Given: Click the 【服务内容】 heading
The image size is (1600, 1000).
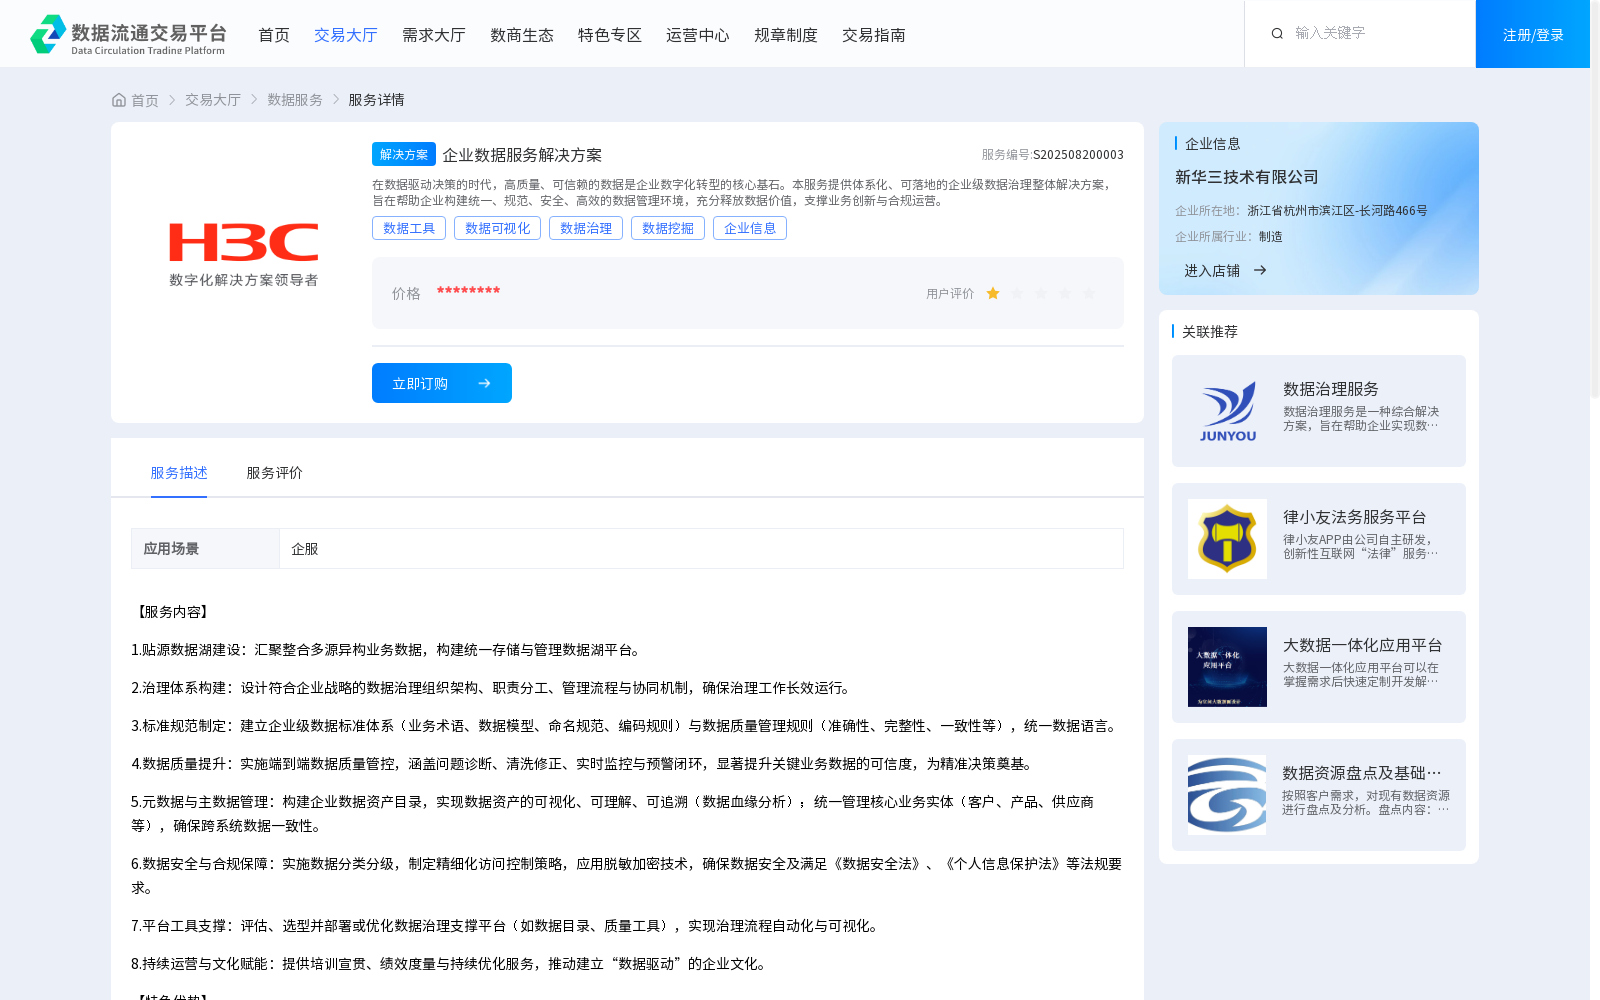Looking at the screenshot, I should pos(172,612).
